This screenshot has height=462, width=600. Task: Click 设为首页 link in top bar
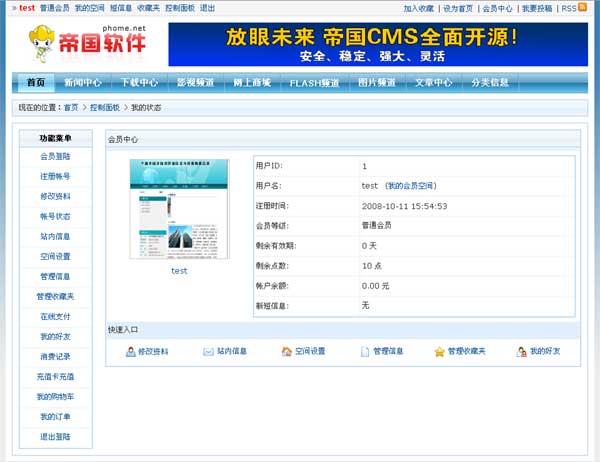458,8
